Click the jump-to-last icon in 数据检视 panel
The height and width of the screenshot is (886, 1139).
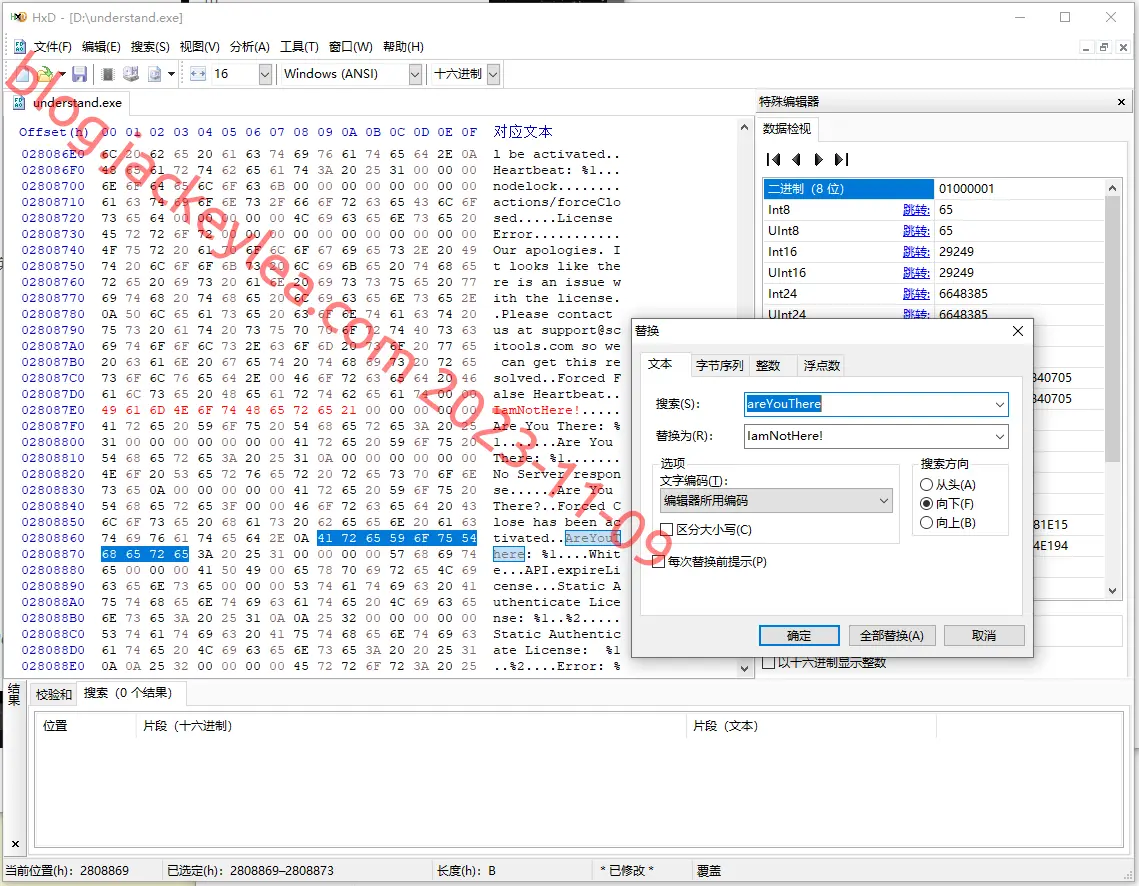(840, 159)
